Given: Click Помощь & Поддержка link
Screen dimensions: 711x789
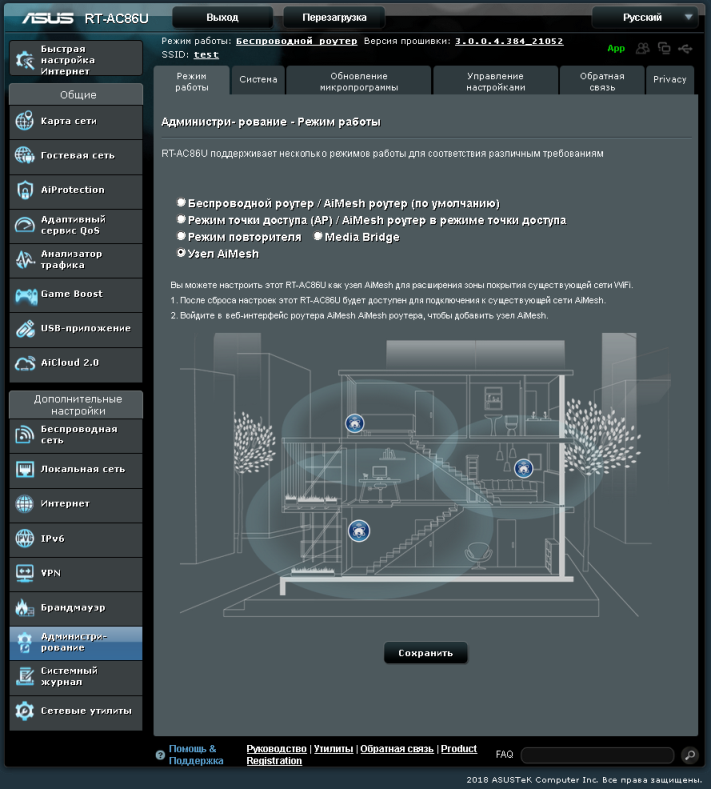Looking at the screenshot, I should coord(196,755).
